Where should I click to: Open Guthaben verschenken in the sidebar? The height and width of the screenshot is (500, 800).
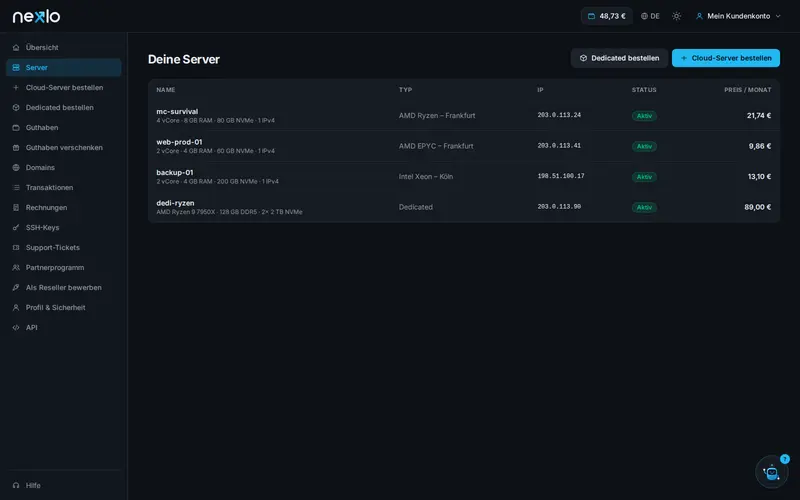point(64,147)
